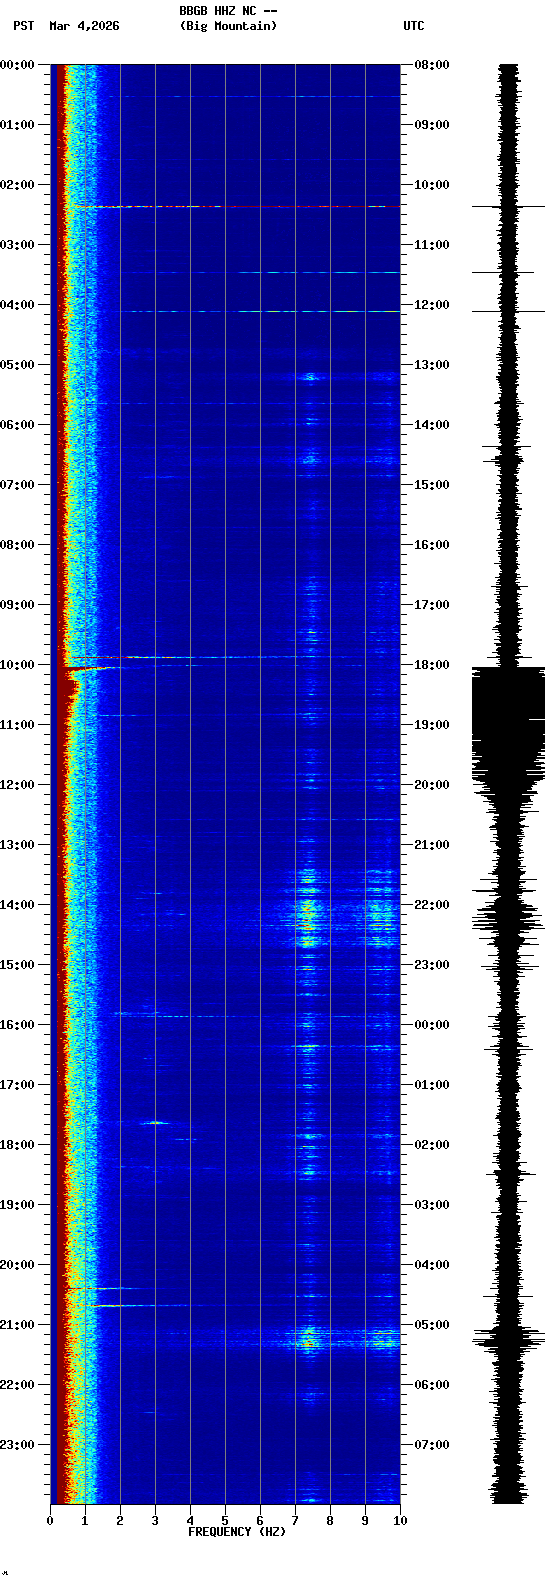Screen dimensions: 552x1584
Task: Click the UTC timezone label
Action: click(414, 26)
